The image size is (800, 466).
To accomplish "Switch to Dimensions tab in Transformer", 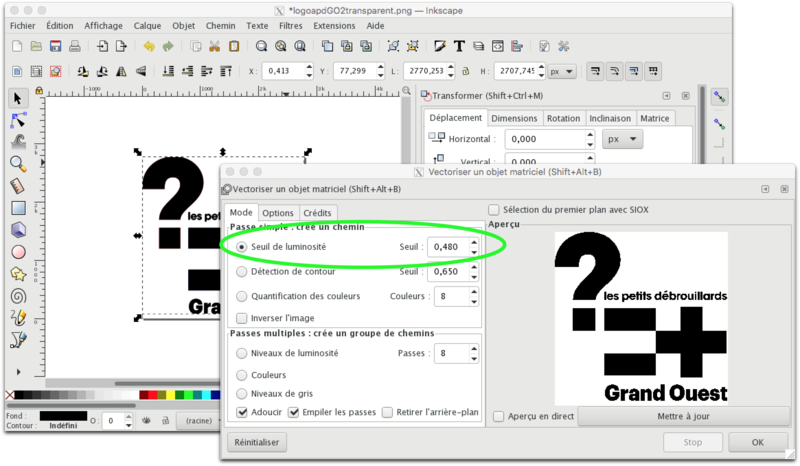I will click(x=514, y=118).
